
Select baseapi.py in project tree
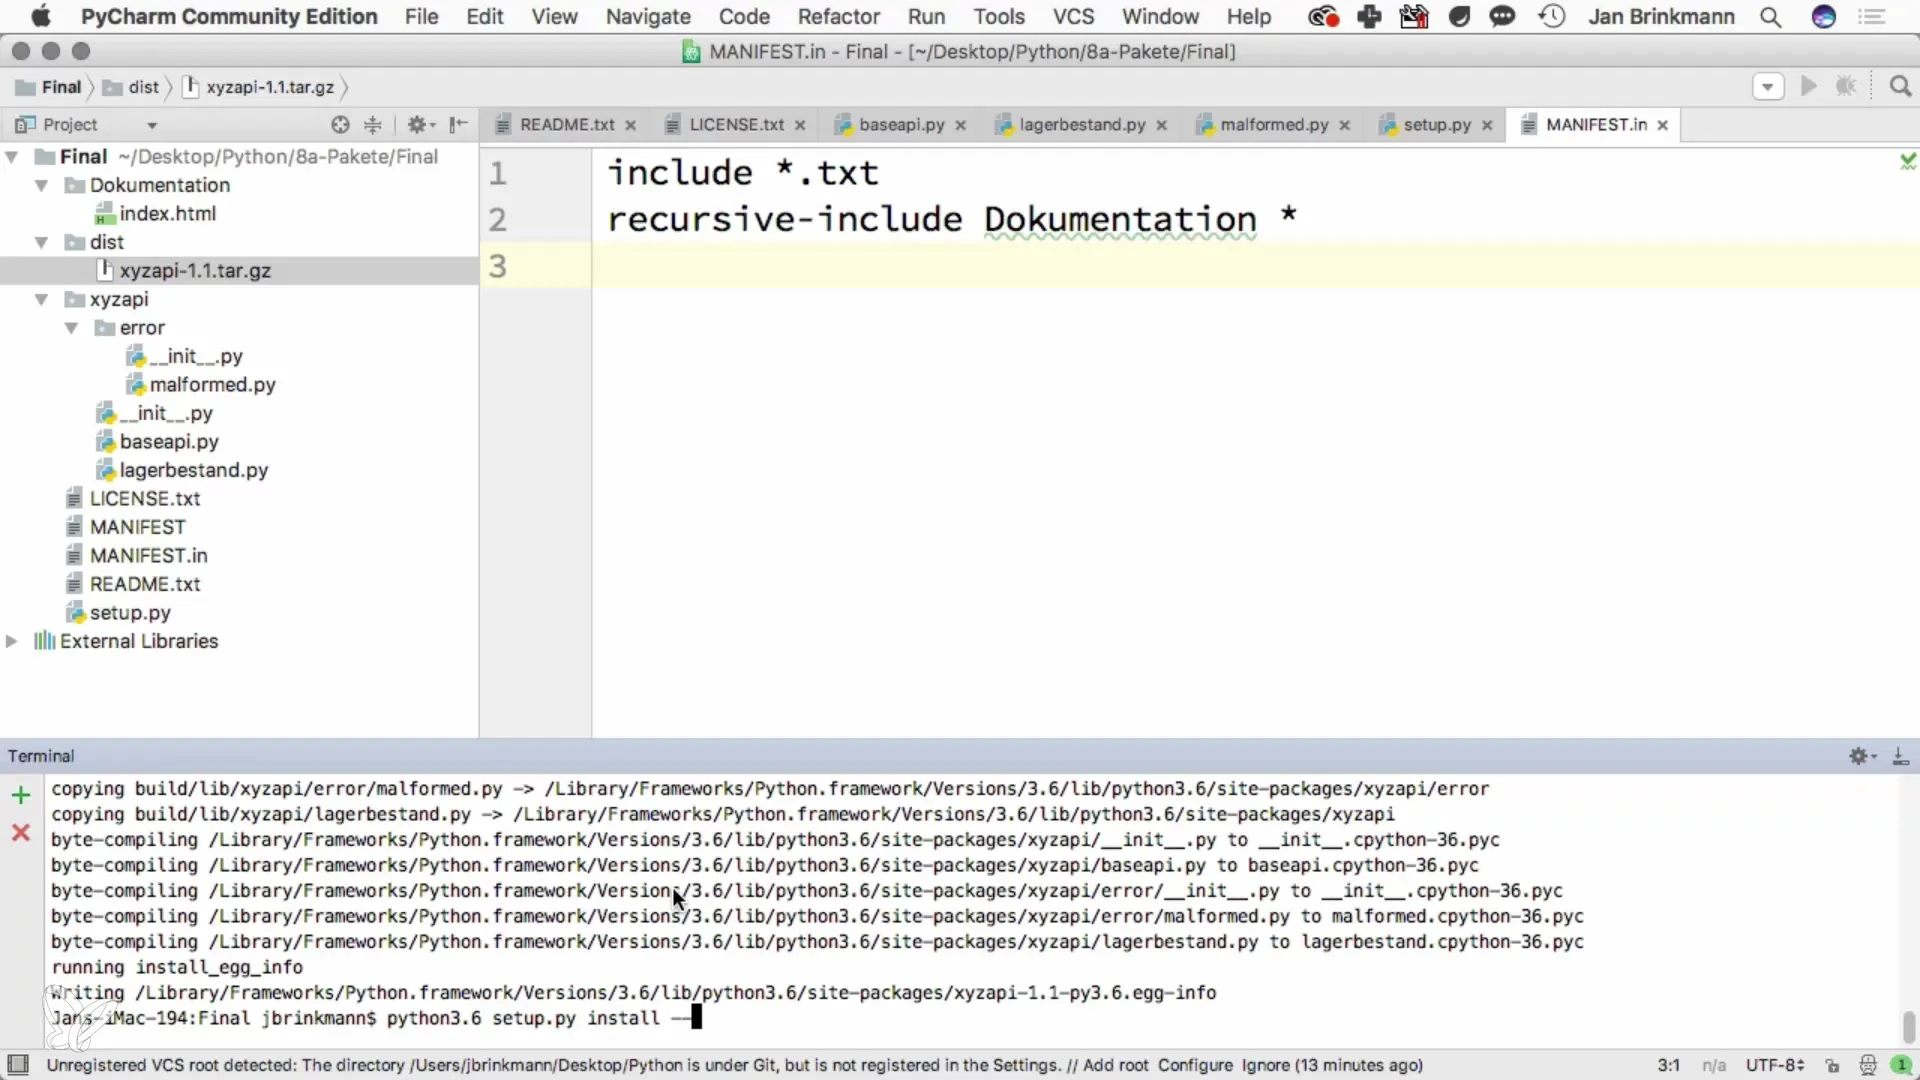pyautogui.click(x=157, y=442)
